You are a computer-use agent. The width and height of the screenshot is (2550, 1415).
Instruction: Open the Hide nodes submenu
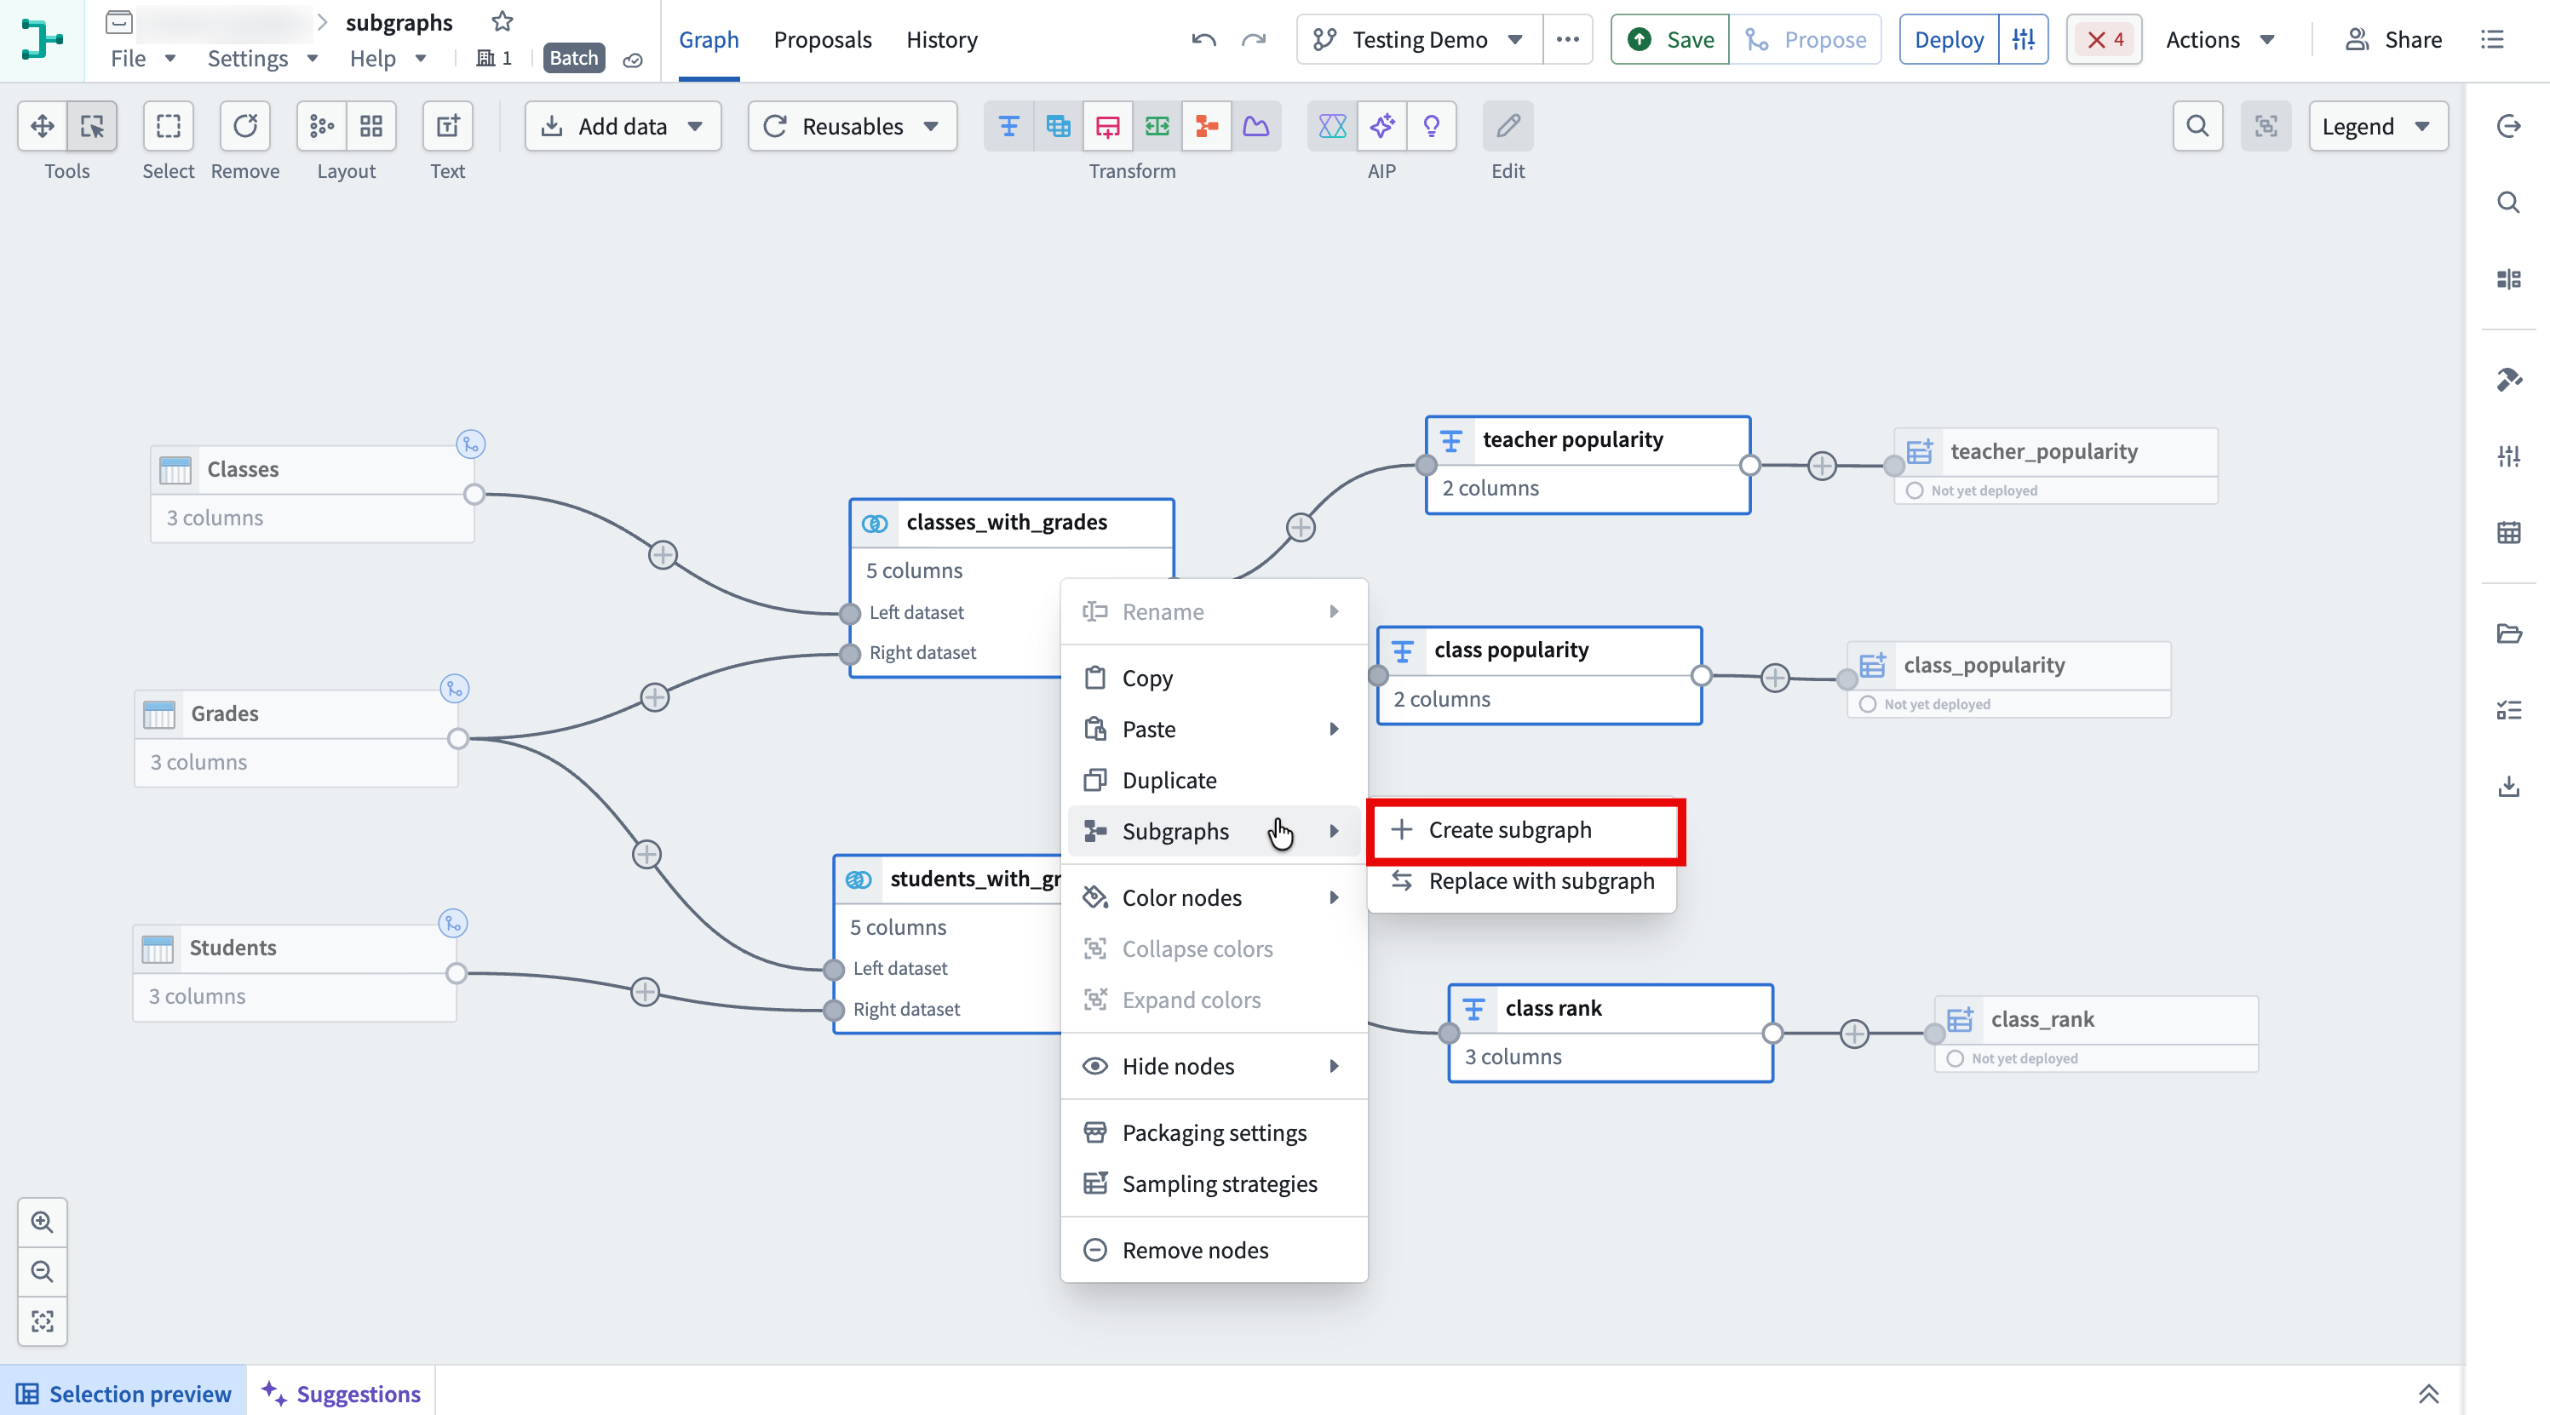click(x=1213, y=1065)
